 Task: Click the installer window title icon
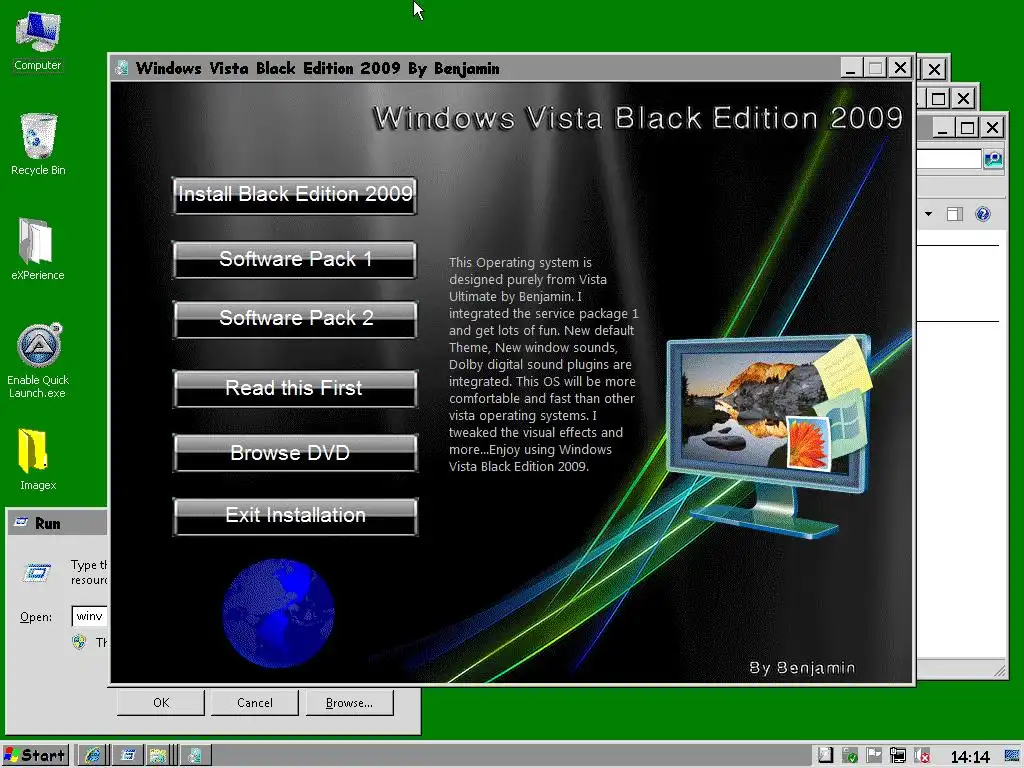click(121, 68)
